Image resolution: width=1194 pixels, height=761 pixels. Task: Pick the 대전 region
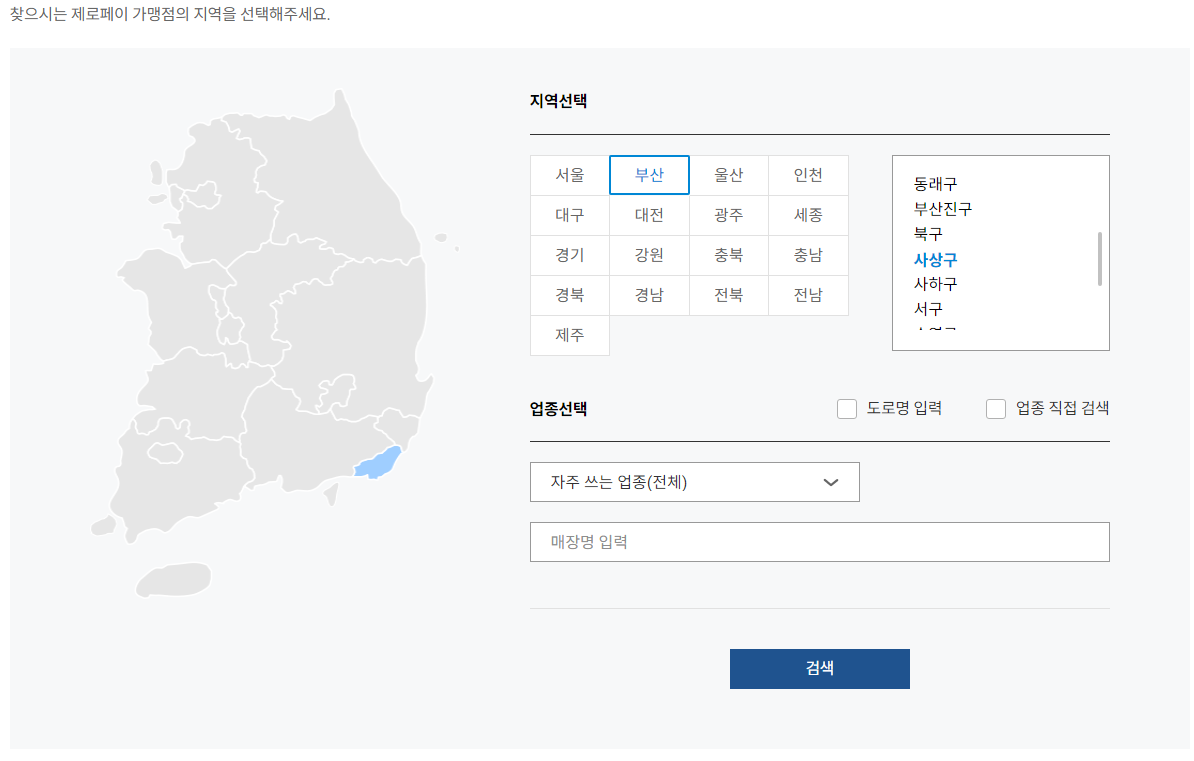click(649, 216)
